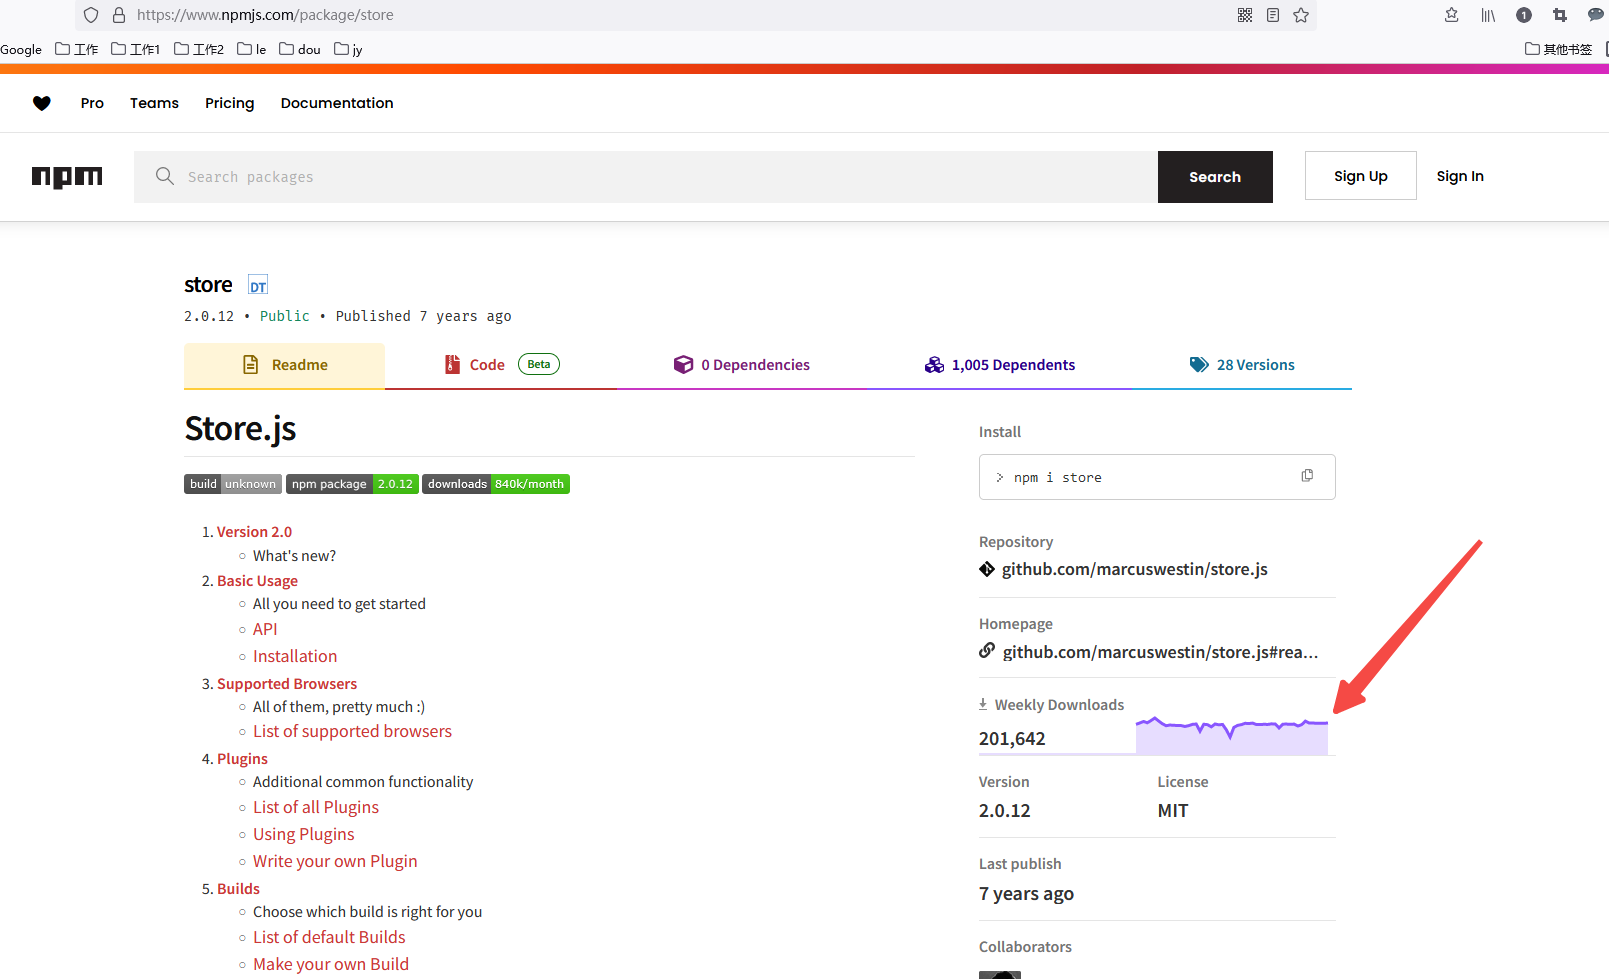Image resolution: width=1609 pixels, height=979 pixels.
Task: Click the downloads 840k/month badge
Action: [x=496, y=484]
